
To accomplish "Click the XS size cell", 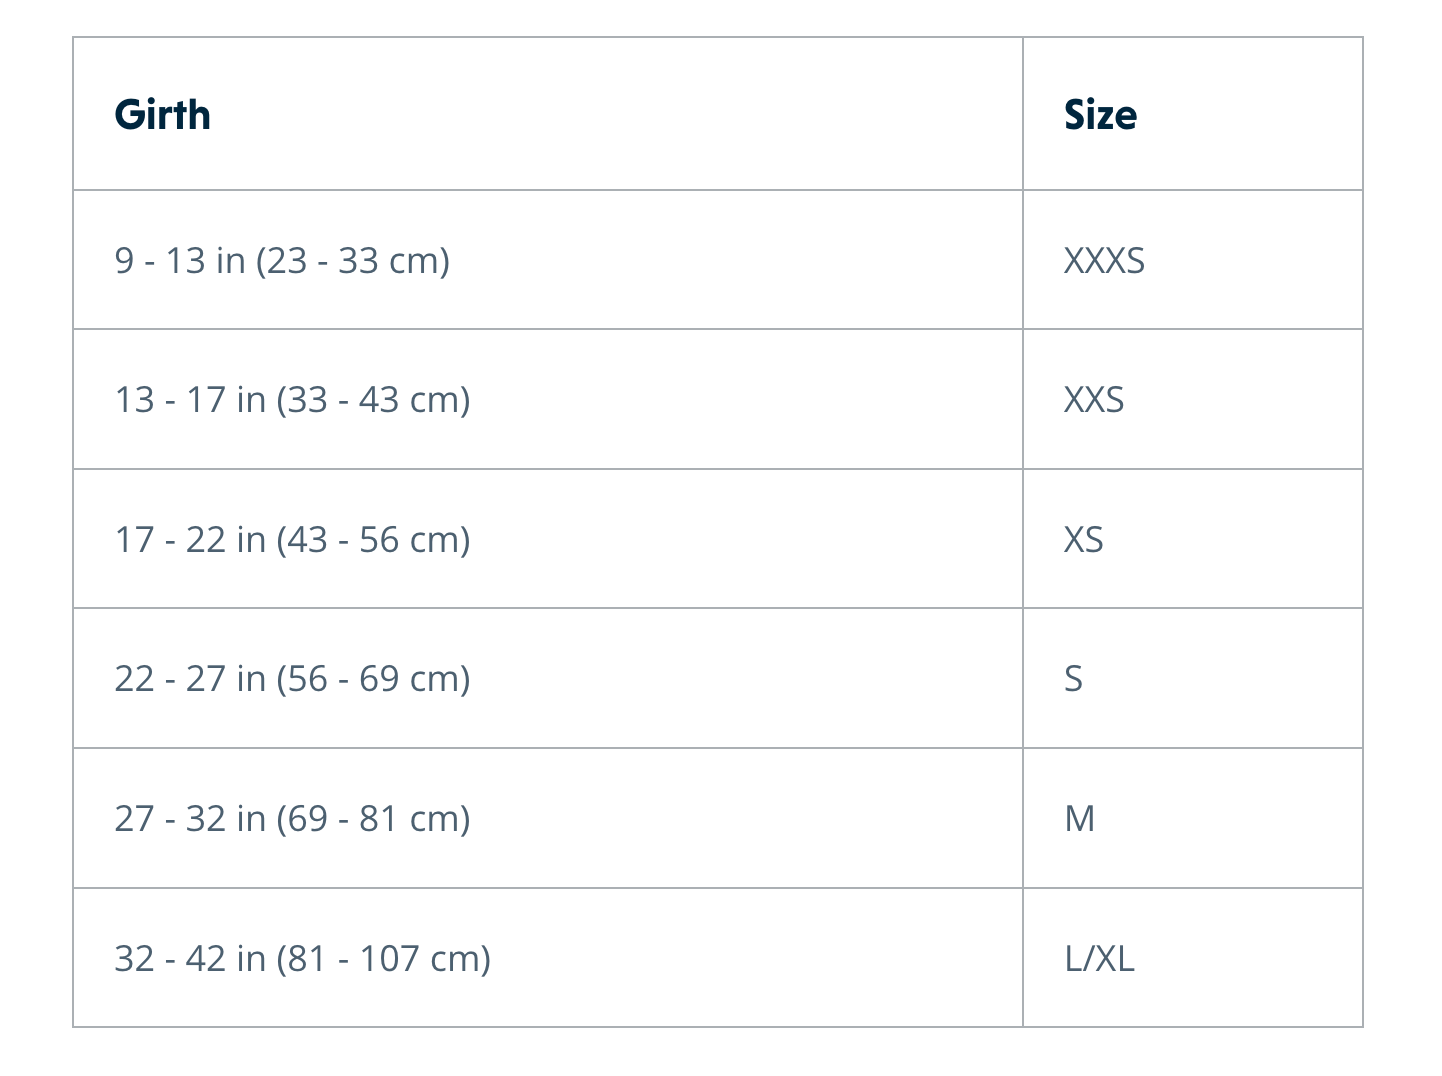I will pyautogui.click(x=1084, y=540).
